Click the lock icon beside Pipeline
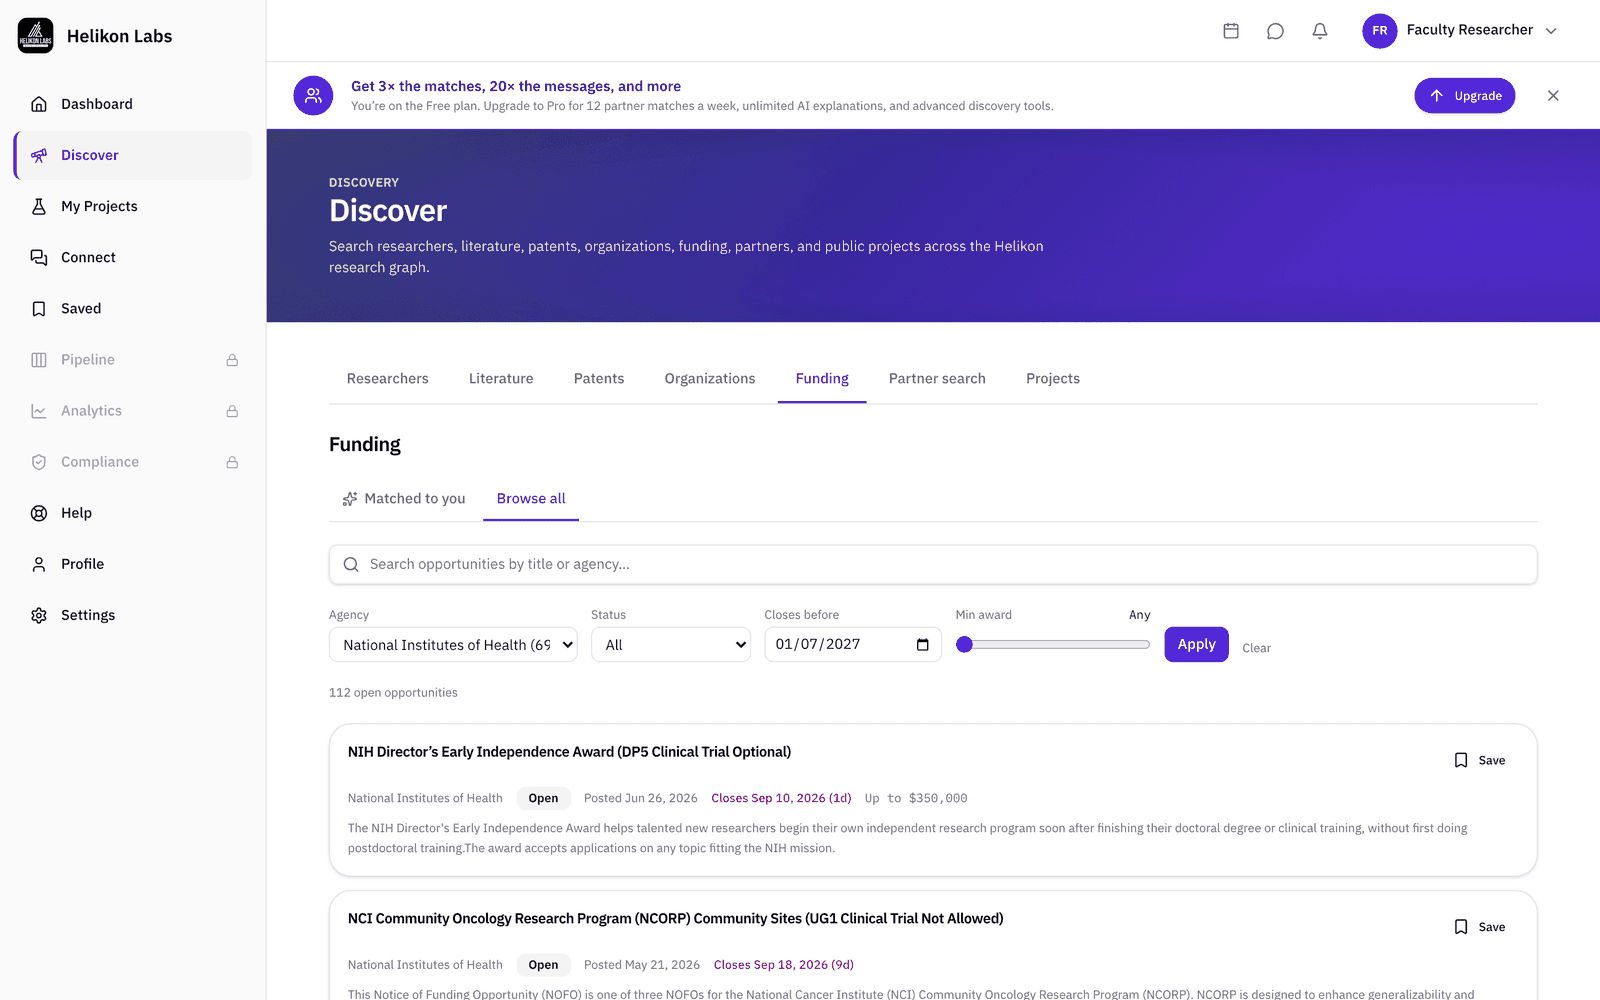The height and width of the screenshot is (1000, 1600). 232,360
